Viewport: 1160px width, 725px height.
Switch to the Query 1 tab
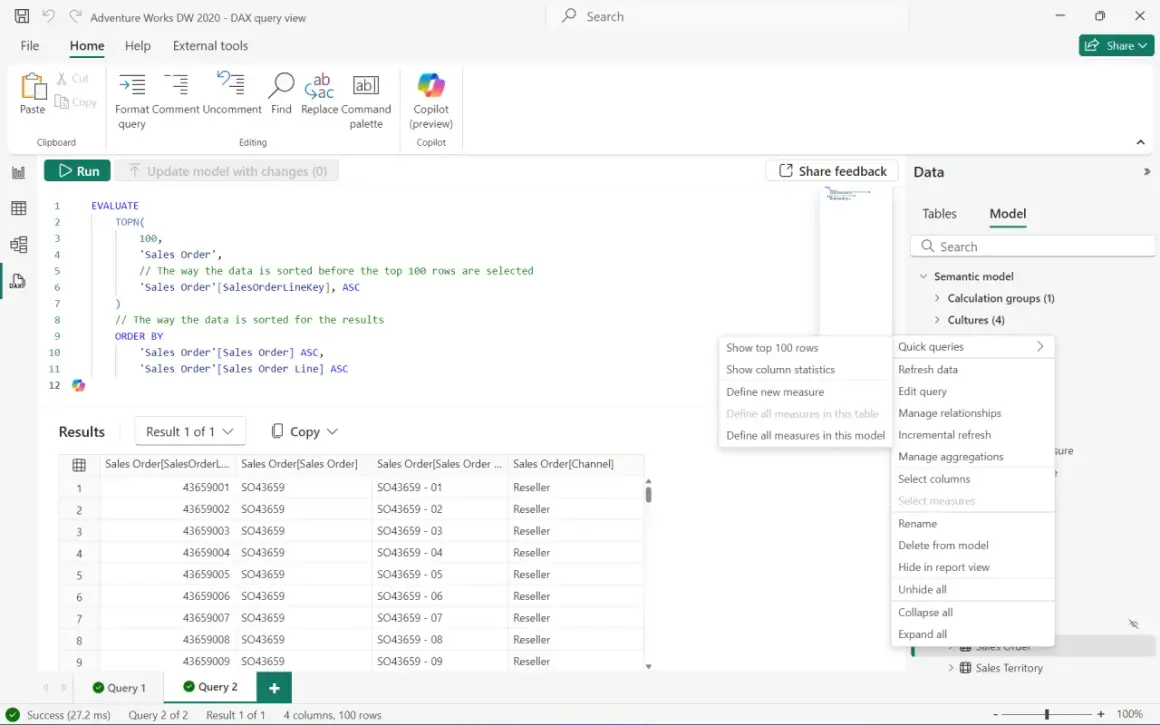(119, 687)
